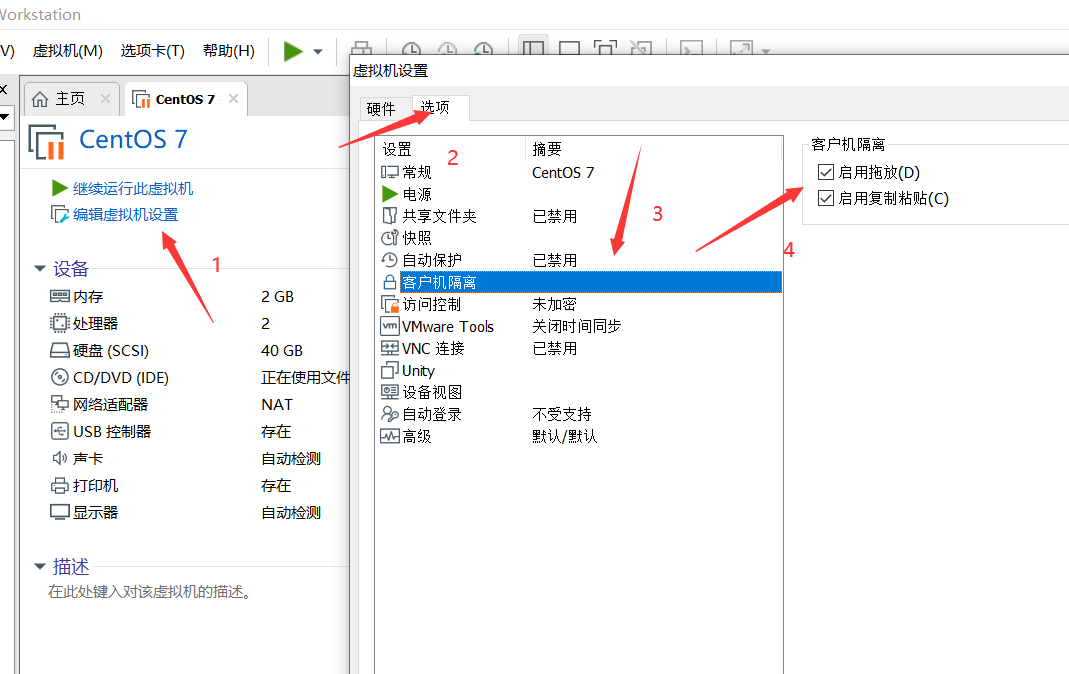Click the CentOS 7 logo above the summary
1069x674 pixels.
pyautogui.click(x=46, y=143)
